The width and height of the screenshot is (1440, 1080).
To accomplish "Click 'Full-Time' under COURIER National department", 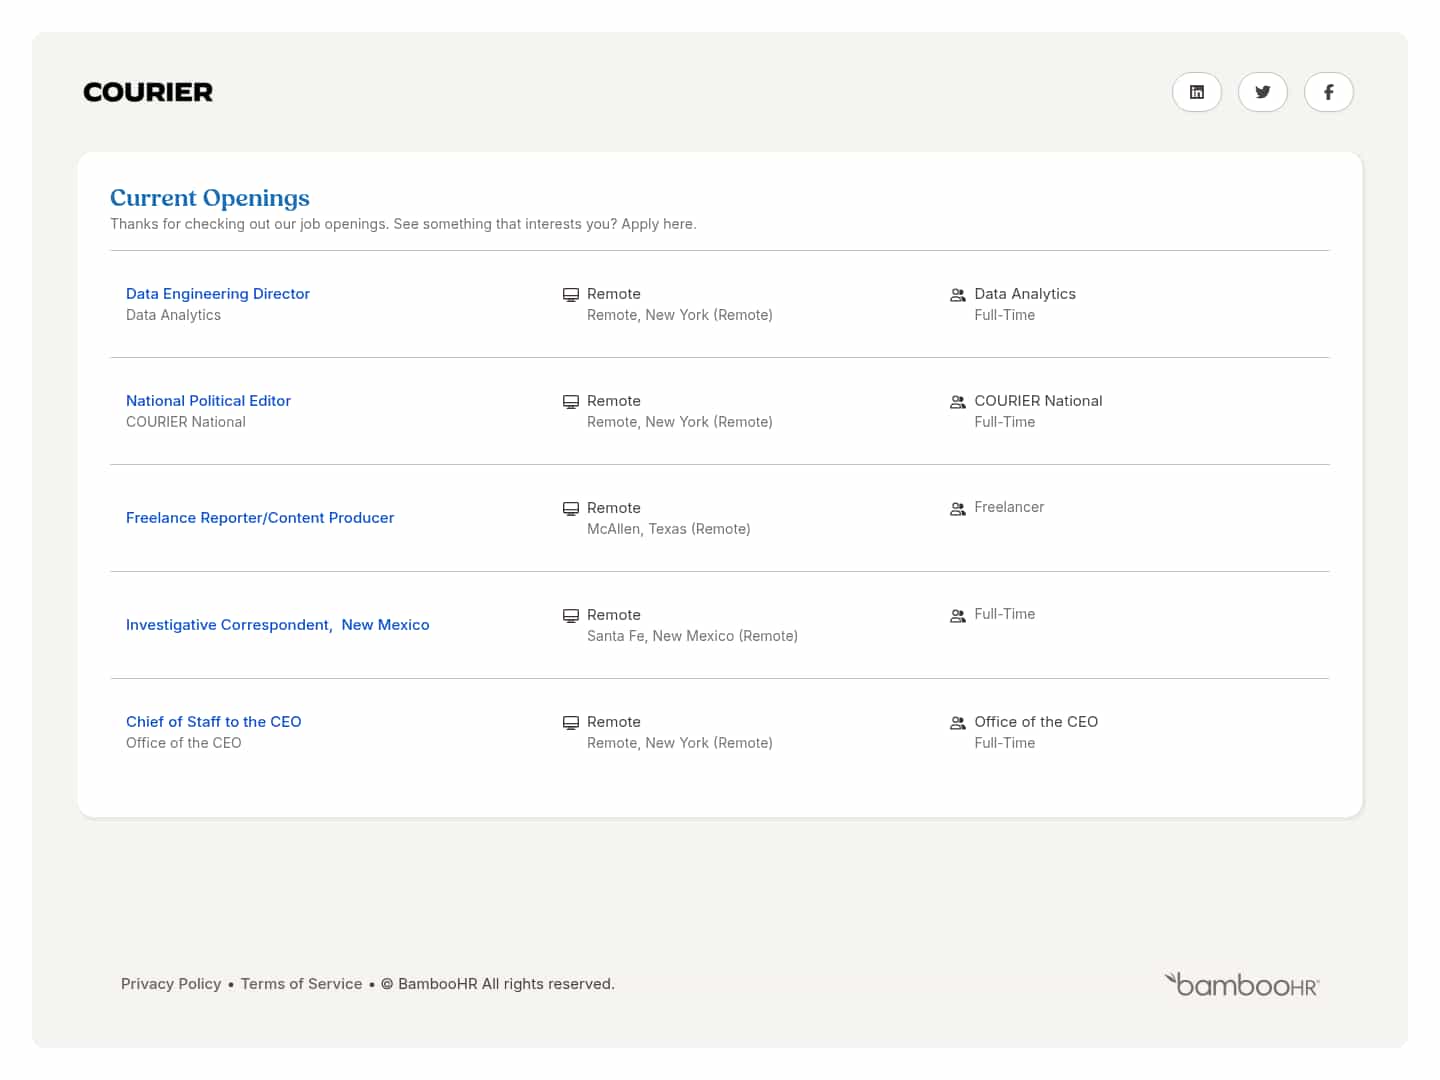I will (1005, 422).
